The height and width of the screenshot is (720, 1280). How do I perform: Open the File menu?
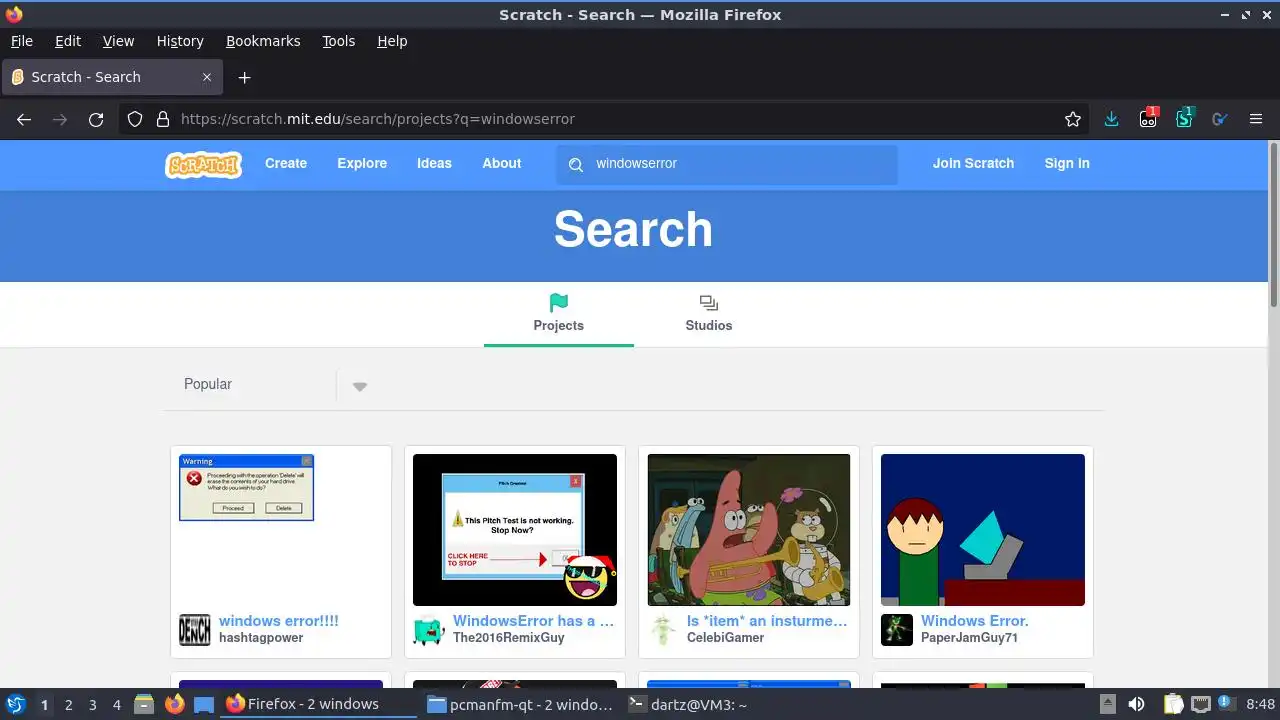(x=21, y=41)
